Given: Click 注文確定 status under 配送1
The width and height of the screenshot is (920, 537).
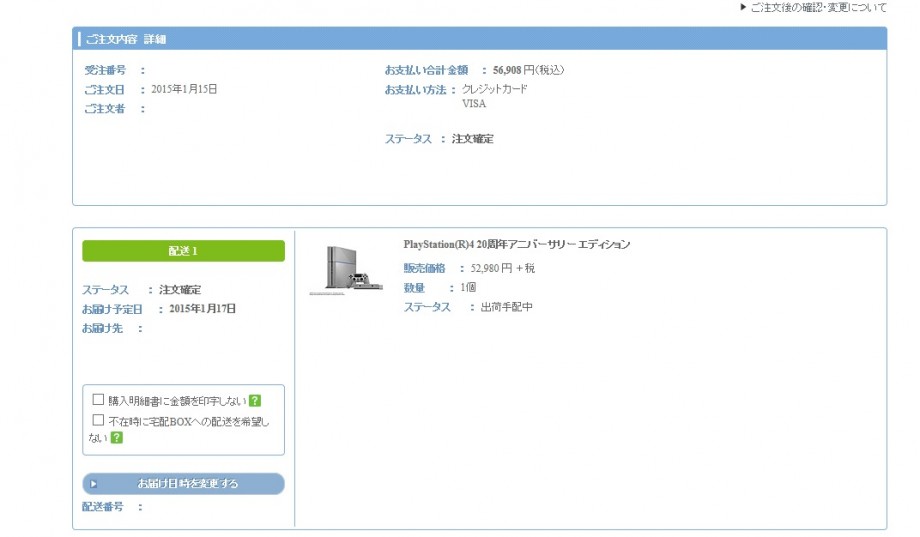Looking at the screenshot, I should point(180,290).
